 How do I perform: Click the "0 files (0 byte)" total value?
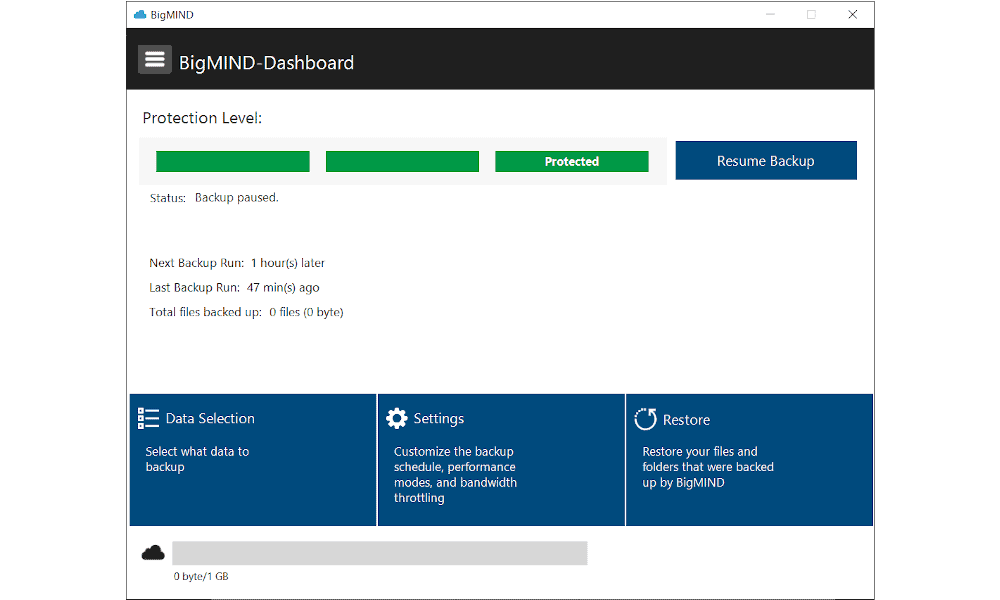click(x=306, y=312)
